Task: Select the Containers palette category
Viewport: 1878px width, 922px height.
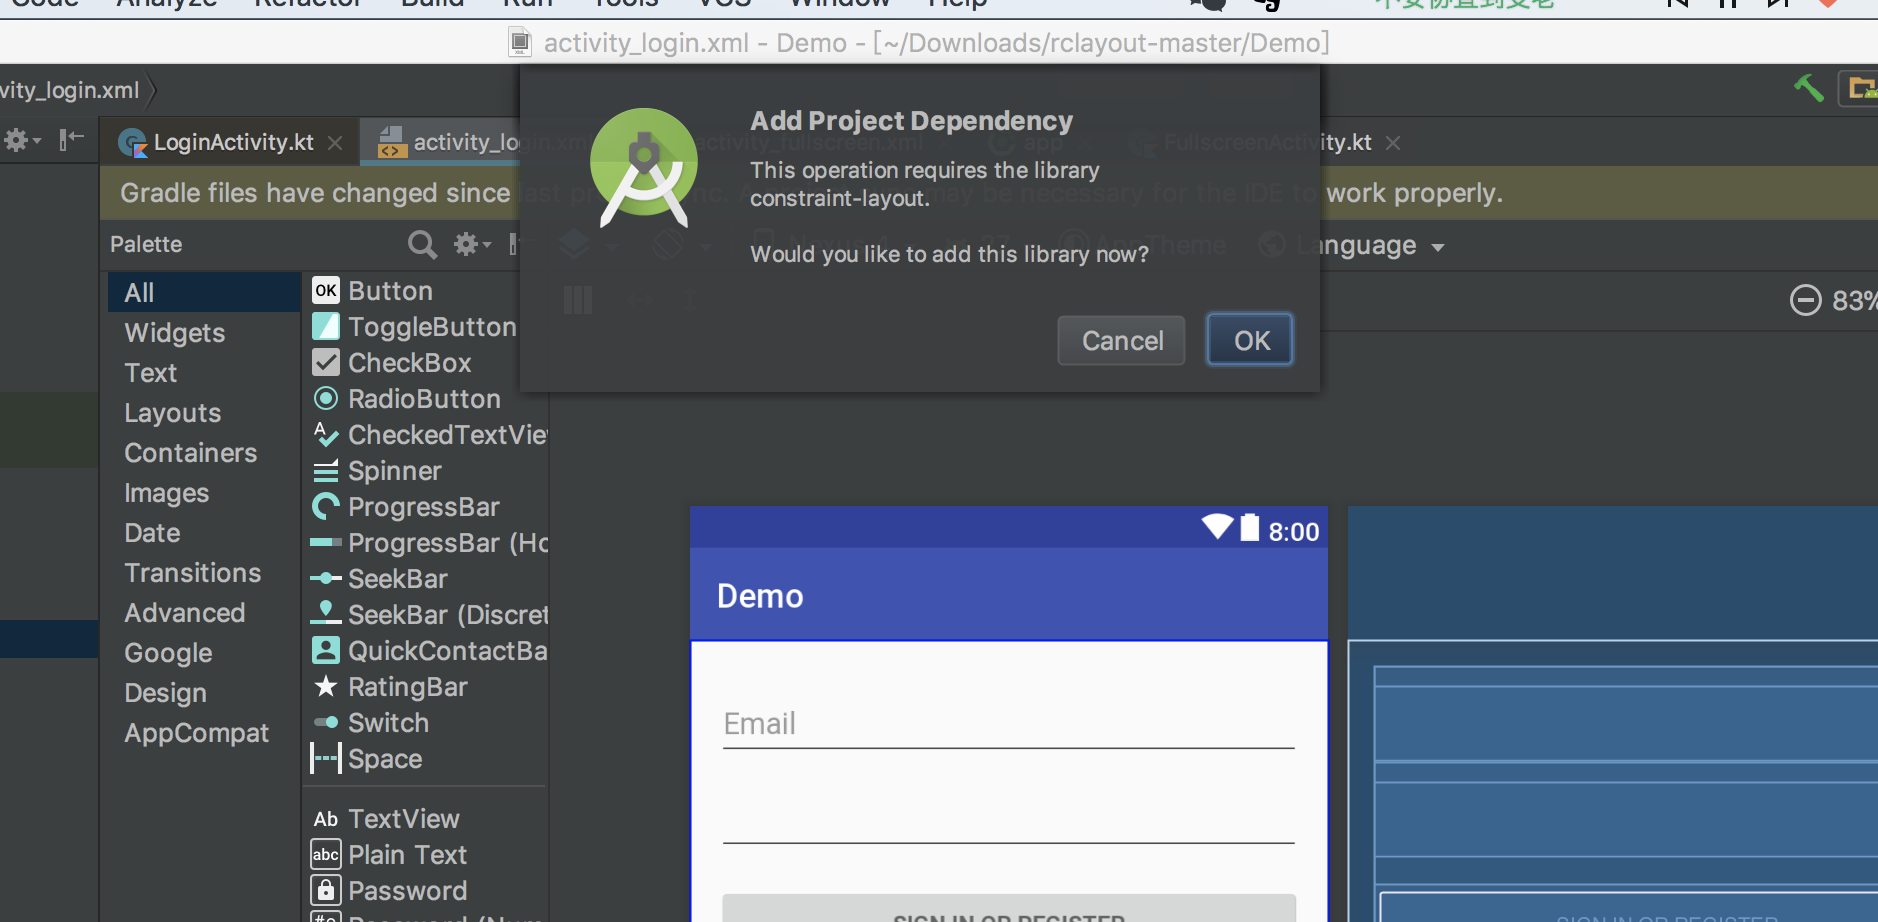Action: [204, 452]
